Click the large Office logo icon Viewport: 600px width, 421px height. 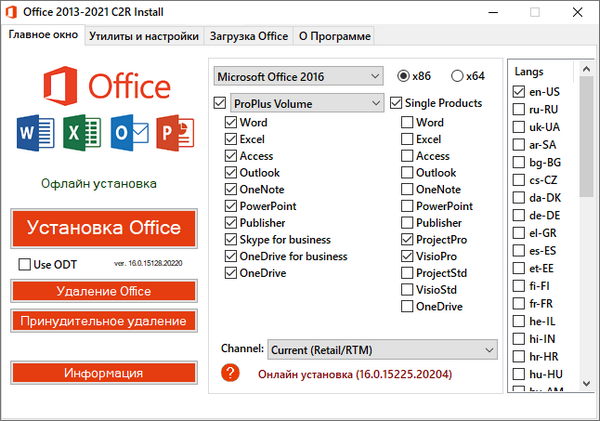[62, 86]
